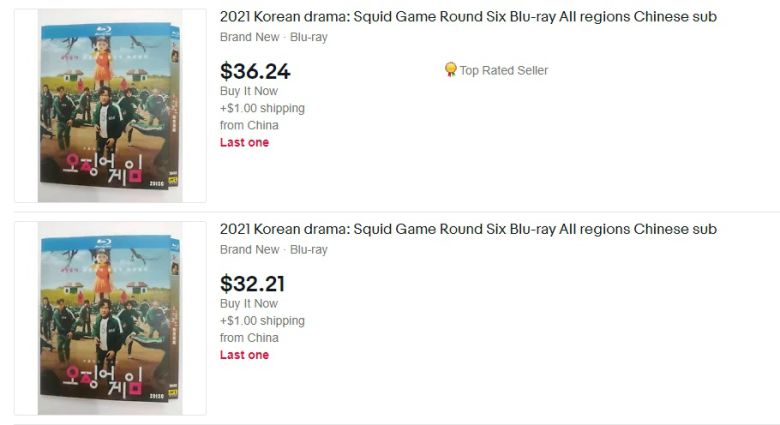Click the +$1.00 shipping text of $32.21 listing
This screenshot has width=780, height=425.
pos(262,321)
